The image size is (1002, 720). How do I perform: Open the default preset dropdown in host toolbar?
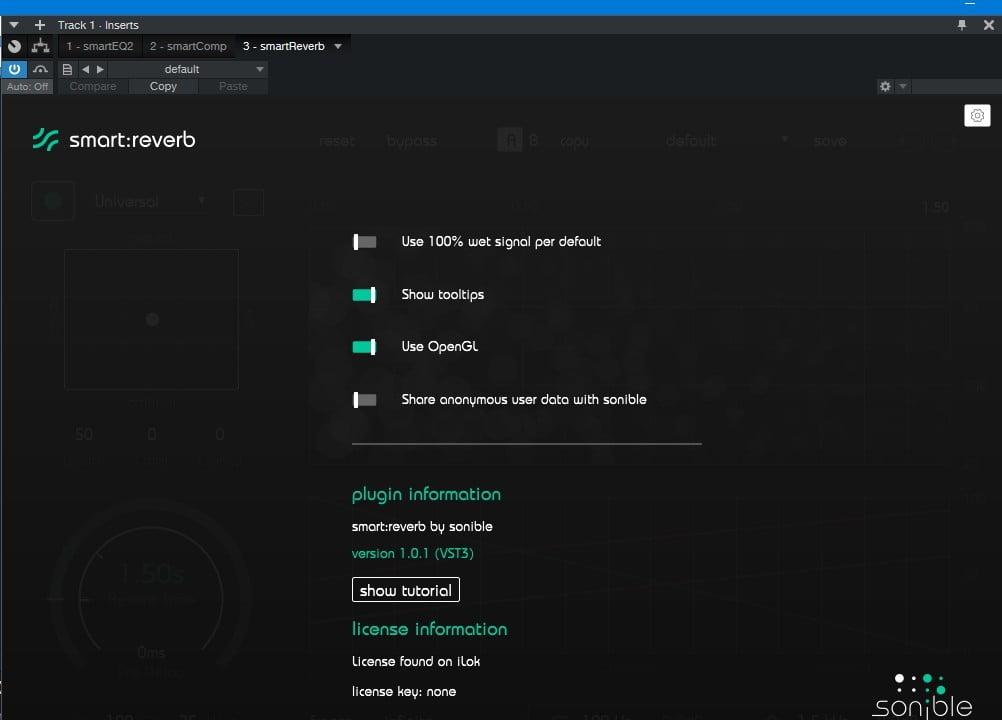[x=188, y=69]
